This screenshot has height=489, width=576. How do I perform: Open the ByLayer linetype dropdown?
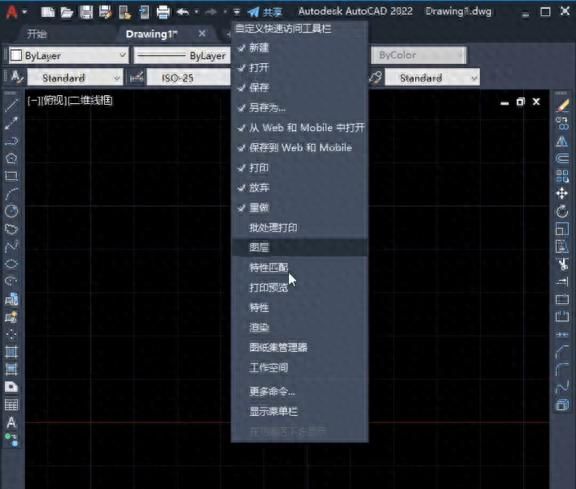182,55
